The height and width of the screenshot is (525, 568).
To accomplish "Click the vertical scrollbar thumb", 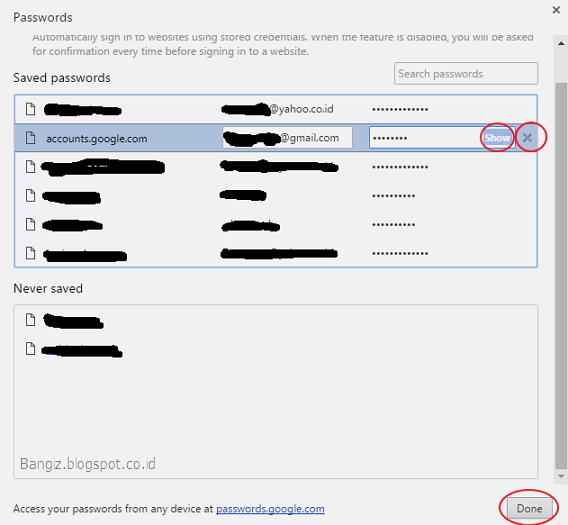I will [x=561, y=275].
